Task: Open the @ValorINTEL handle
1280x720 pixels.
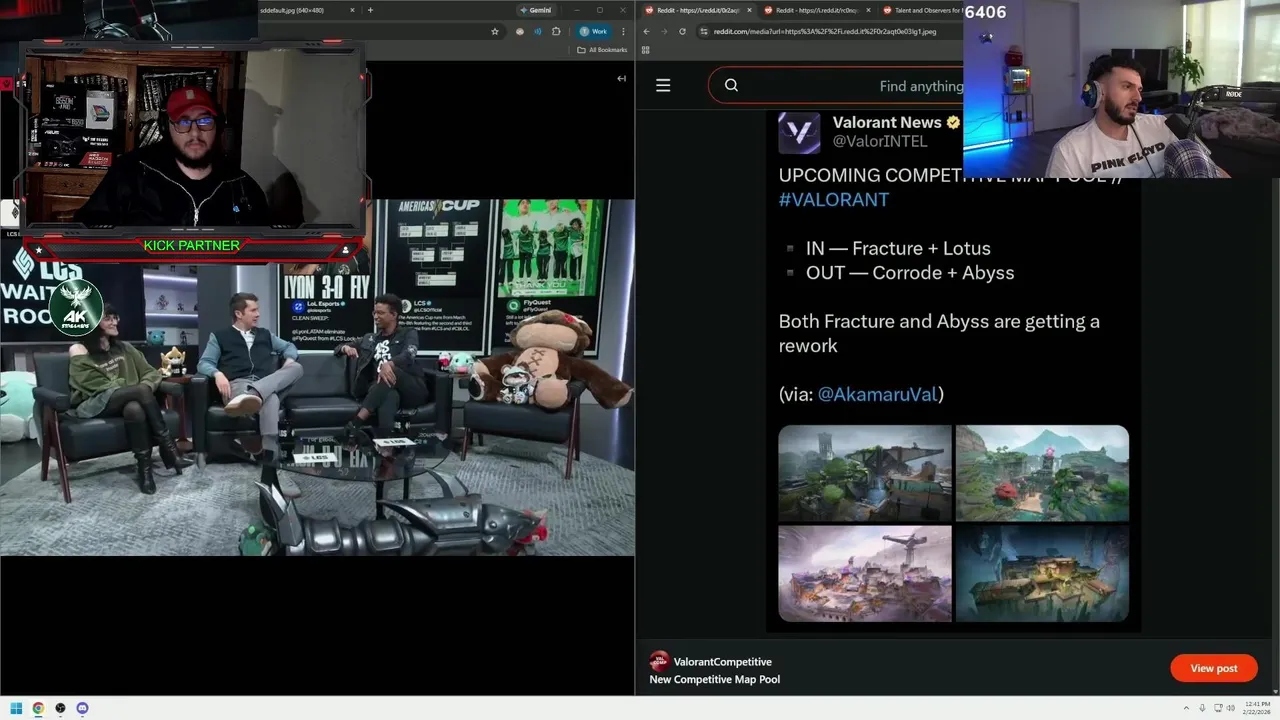Action: (880, 142)
